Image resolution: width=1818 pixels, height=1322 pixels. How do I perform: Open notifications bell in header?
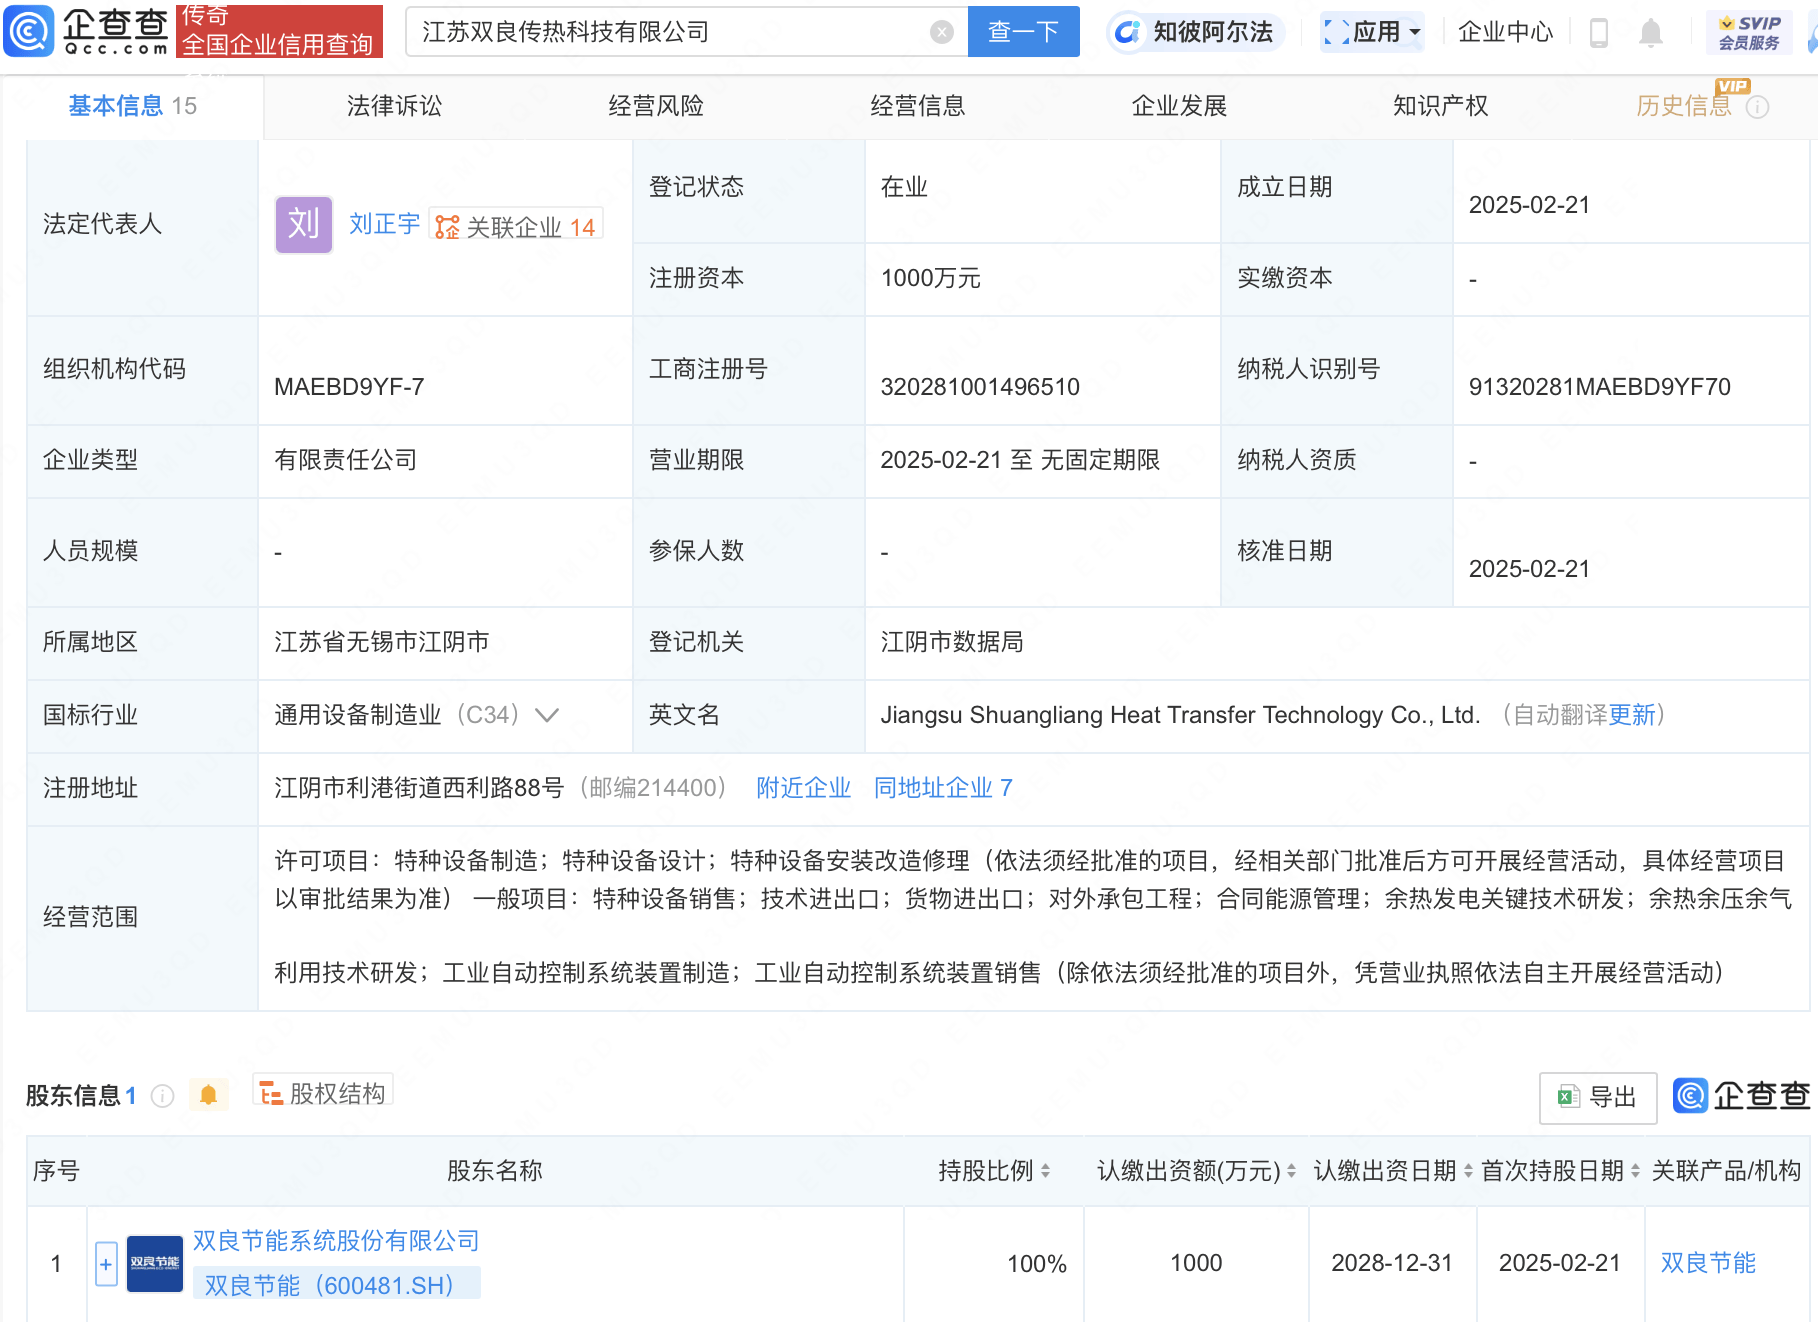pos(1650,33)
